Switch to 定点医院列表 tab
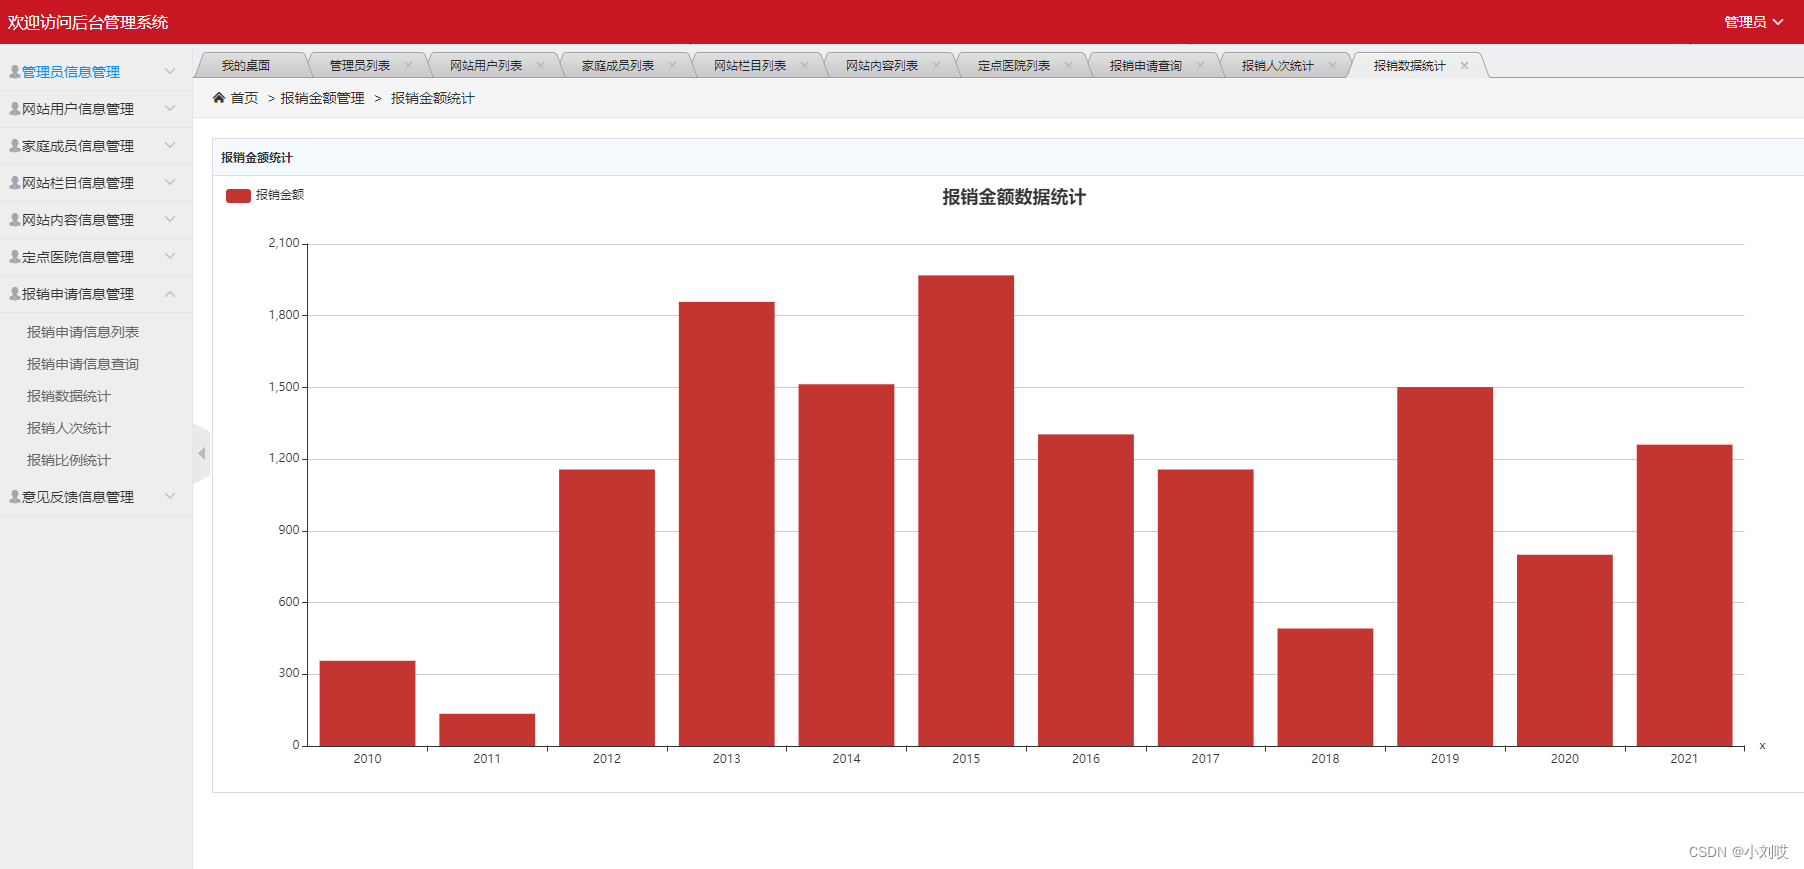 coord(1014,66)
